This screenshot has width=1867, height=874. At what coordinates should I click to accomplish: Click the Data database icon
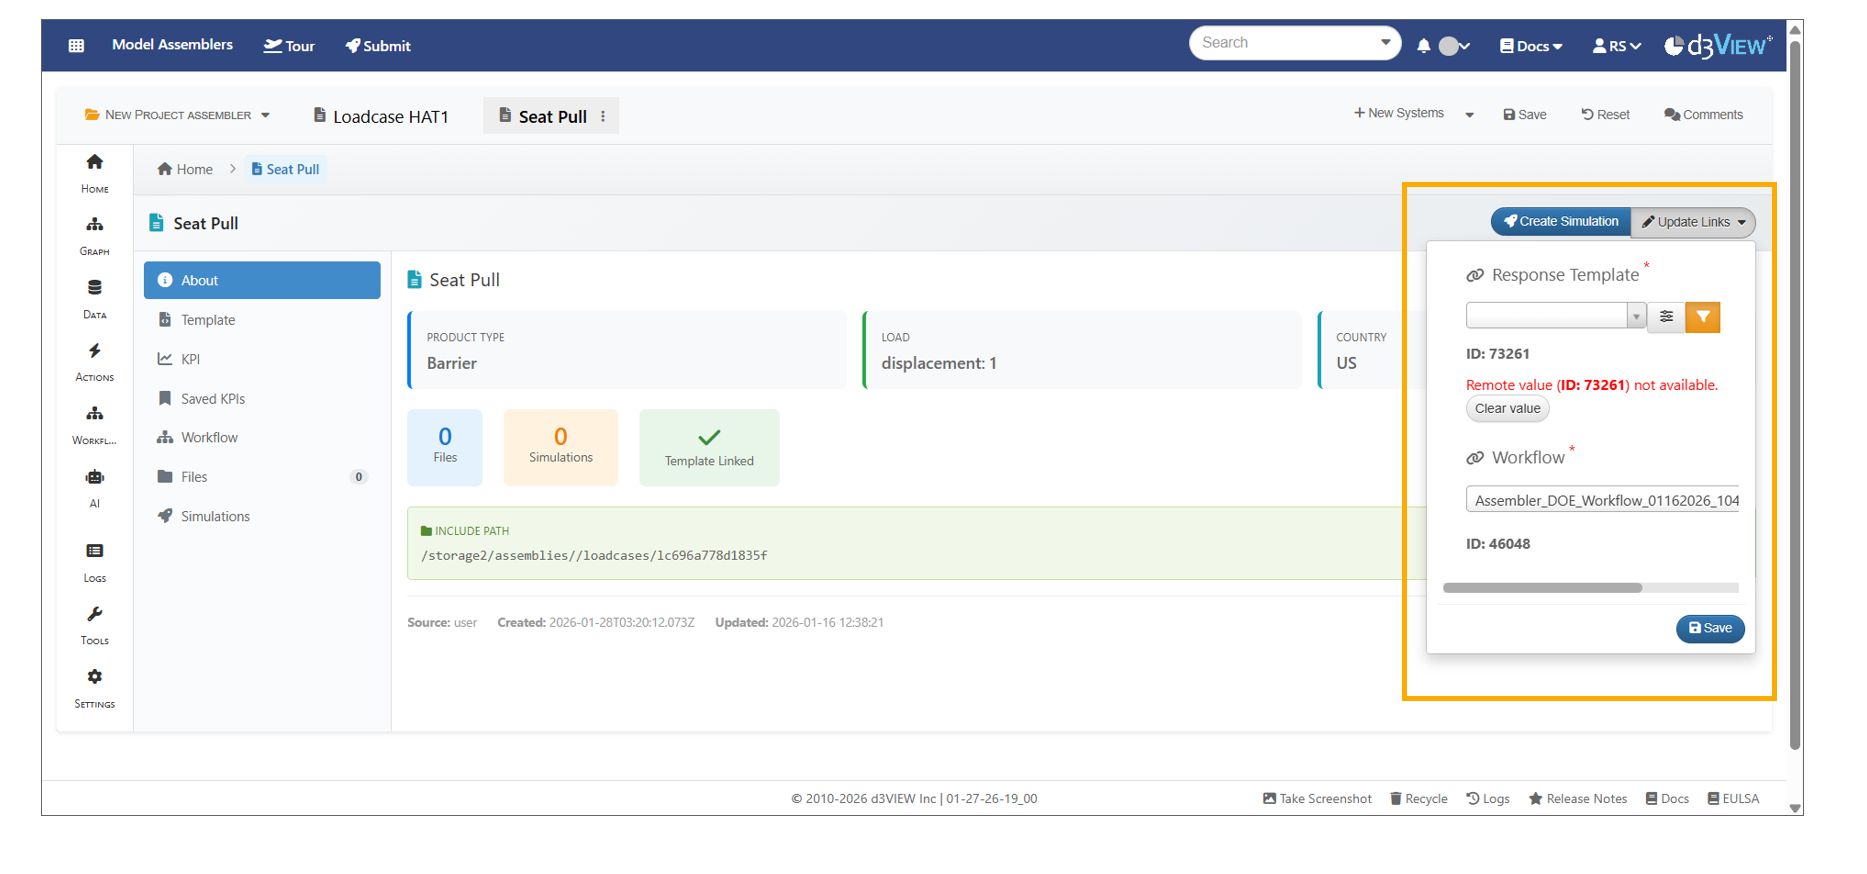tap(94, 288)
